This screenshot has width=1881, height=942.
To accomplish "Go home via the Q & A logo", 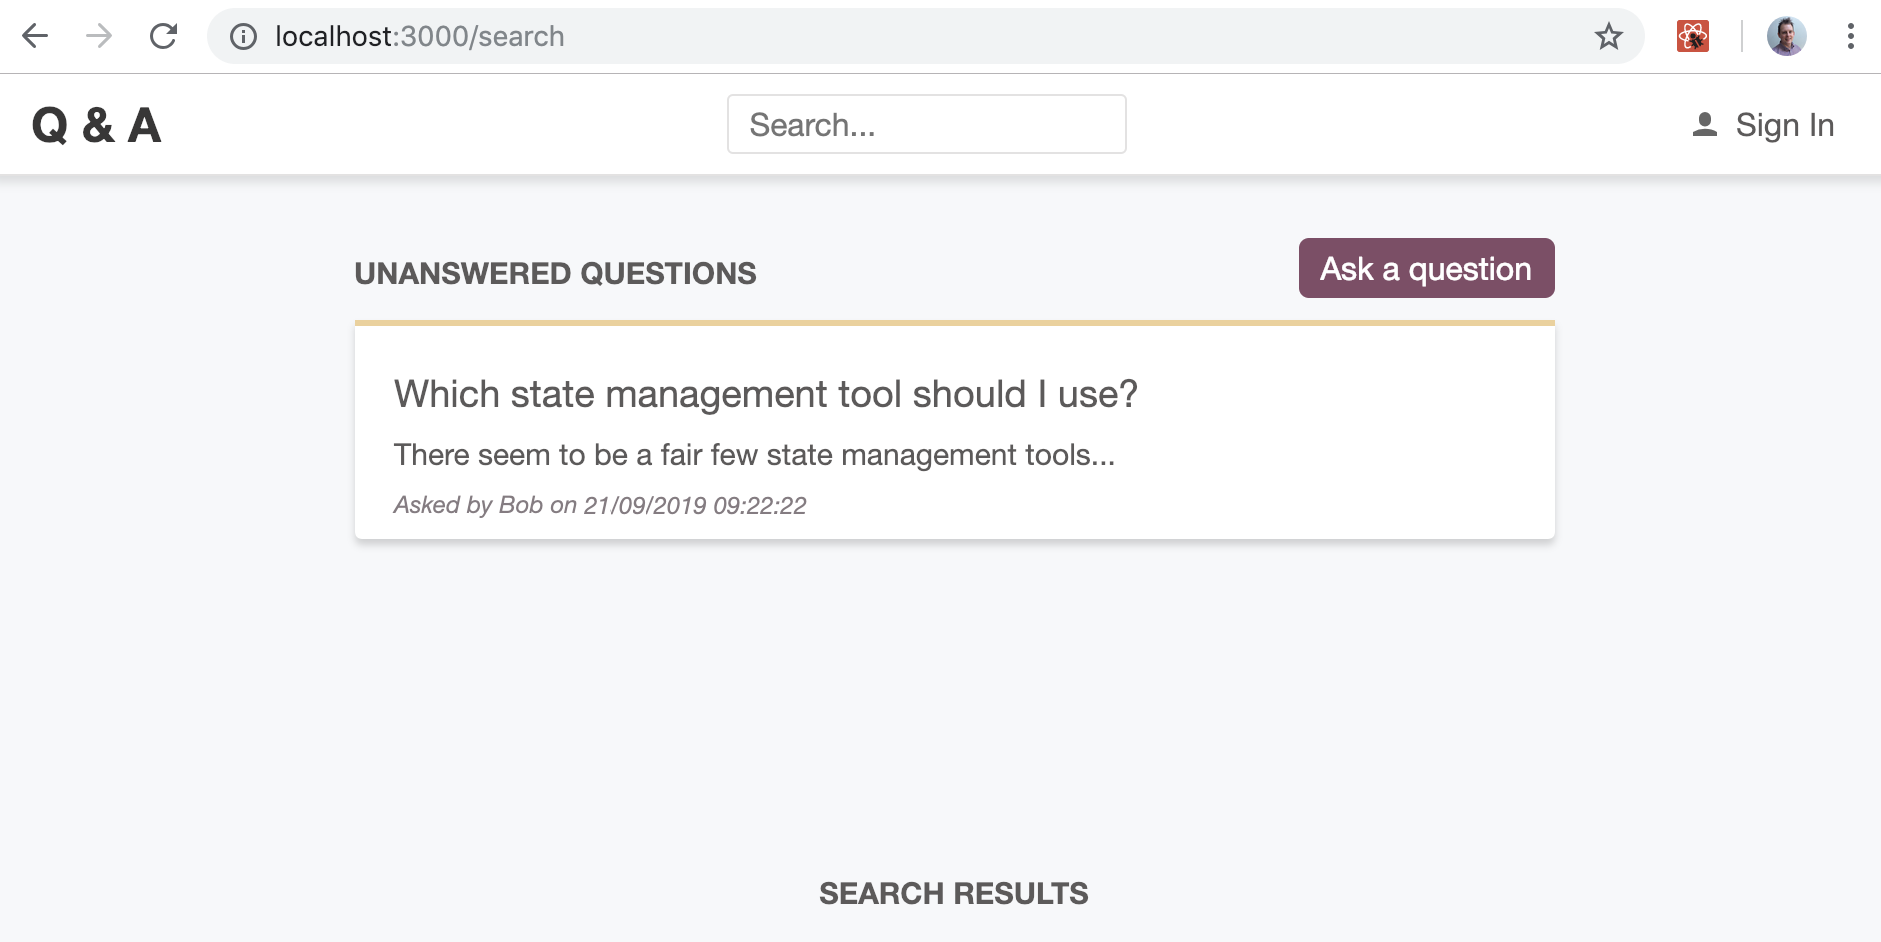I will point(96,126).
